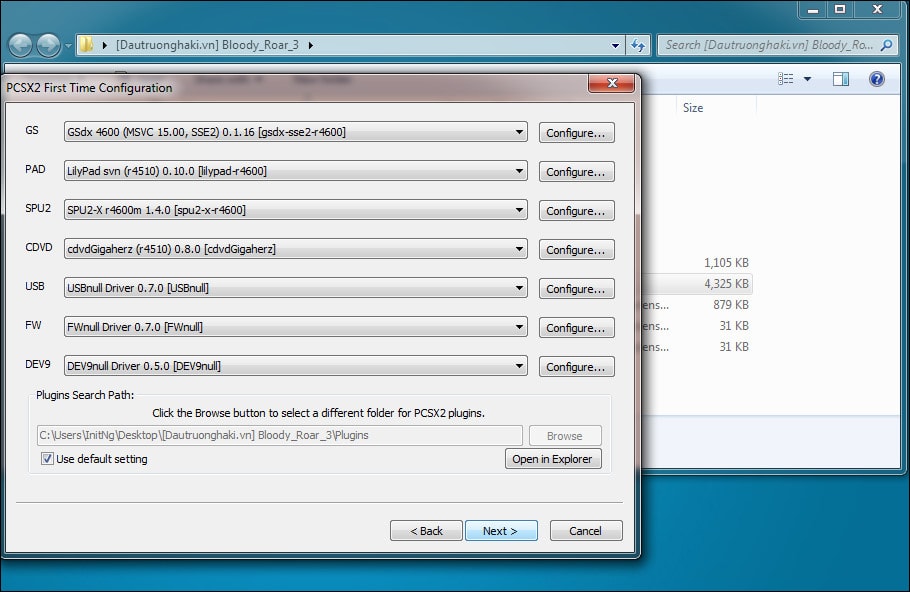
Task: Configure the CDVD plugin
Action: tap(576, 249)
